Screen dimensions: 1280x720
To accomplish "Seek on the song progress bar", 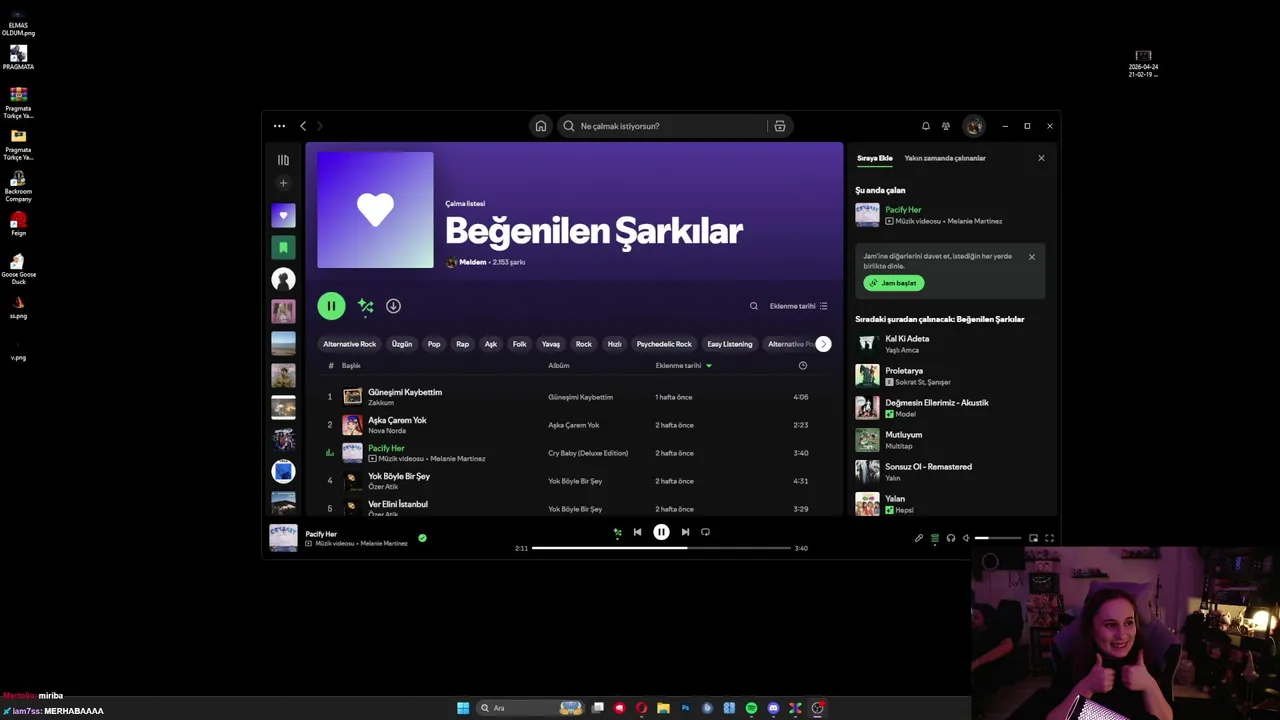I will coord(661,548).
